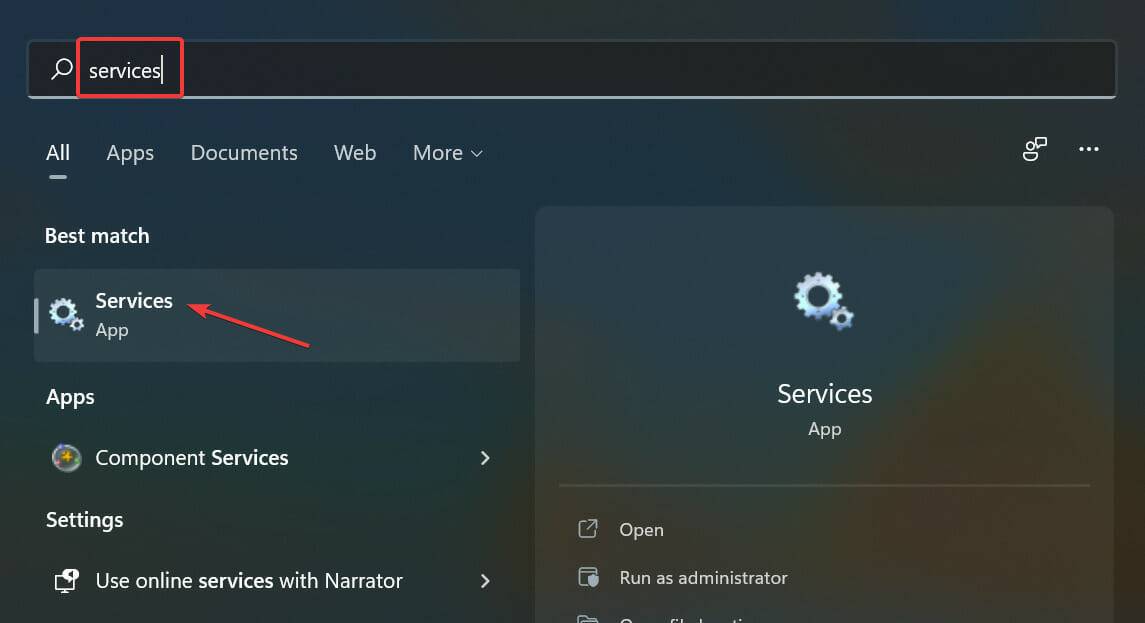Switch to the Documents tab
The image size is (1145, 623).
tap(243, 152)
